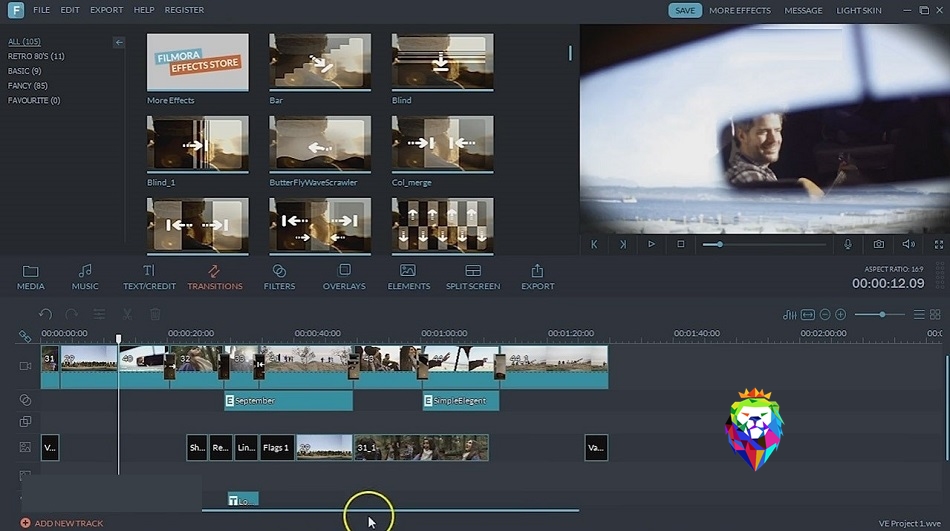950x531 pixels.
Task: Open the Message link
Action: coord(803,10)
